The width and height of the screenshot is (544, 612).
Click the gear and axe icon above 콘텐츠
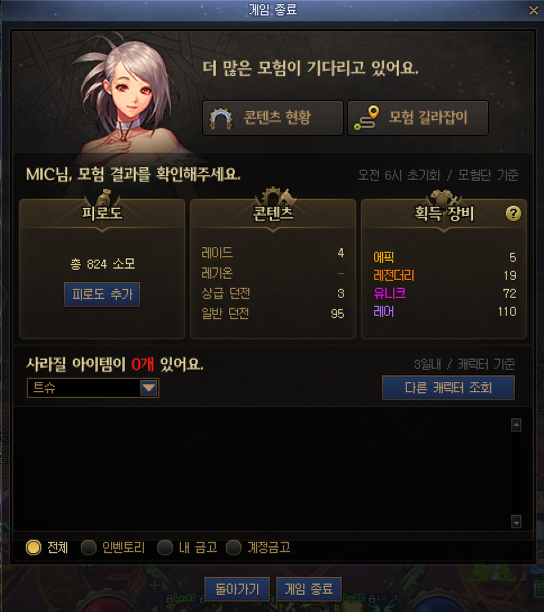pyautogui.click(x=275, y=196)
